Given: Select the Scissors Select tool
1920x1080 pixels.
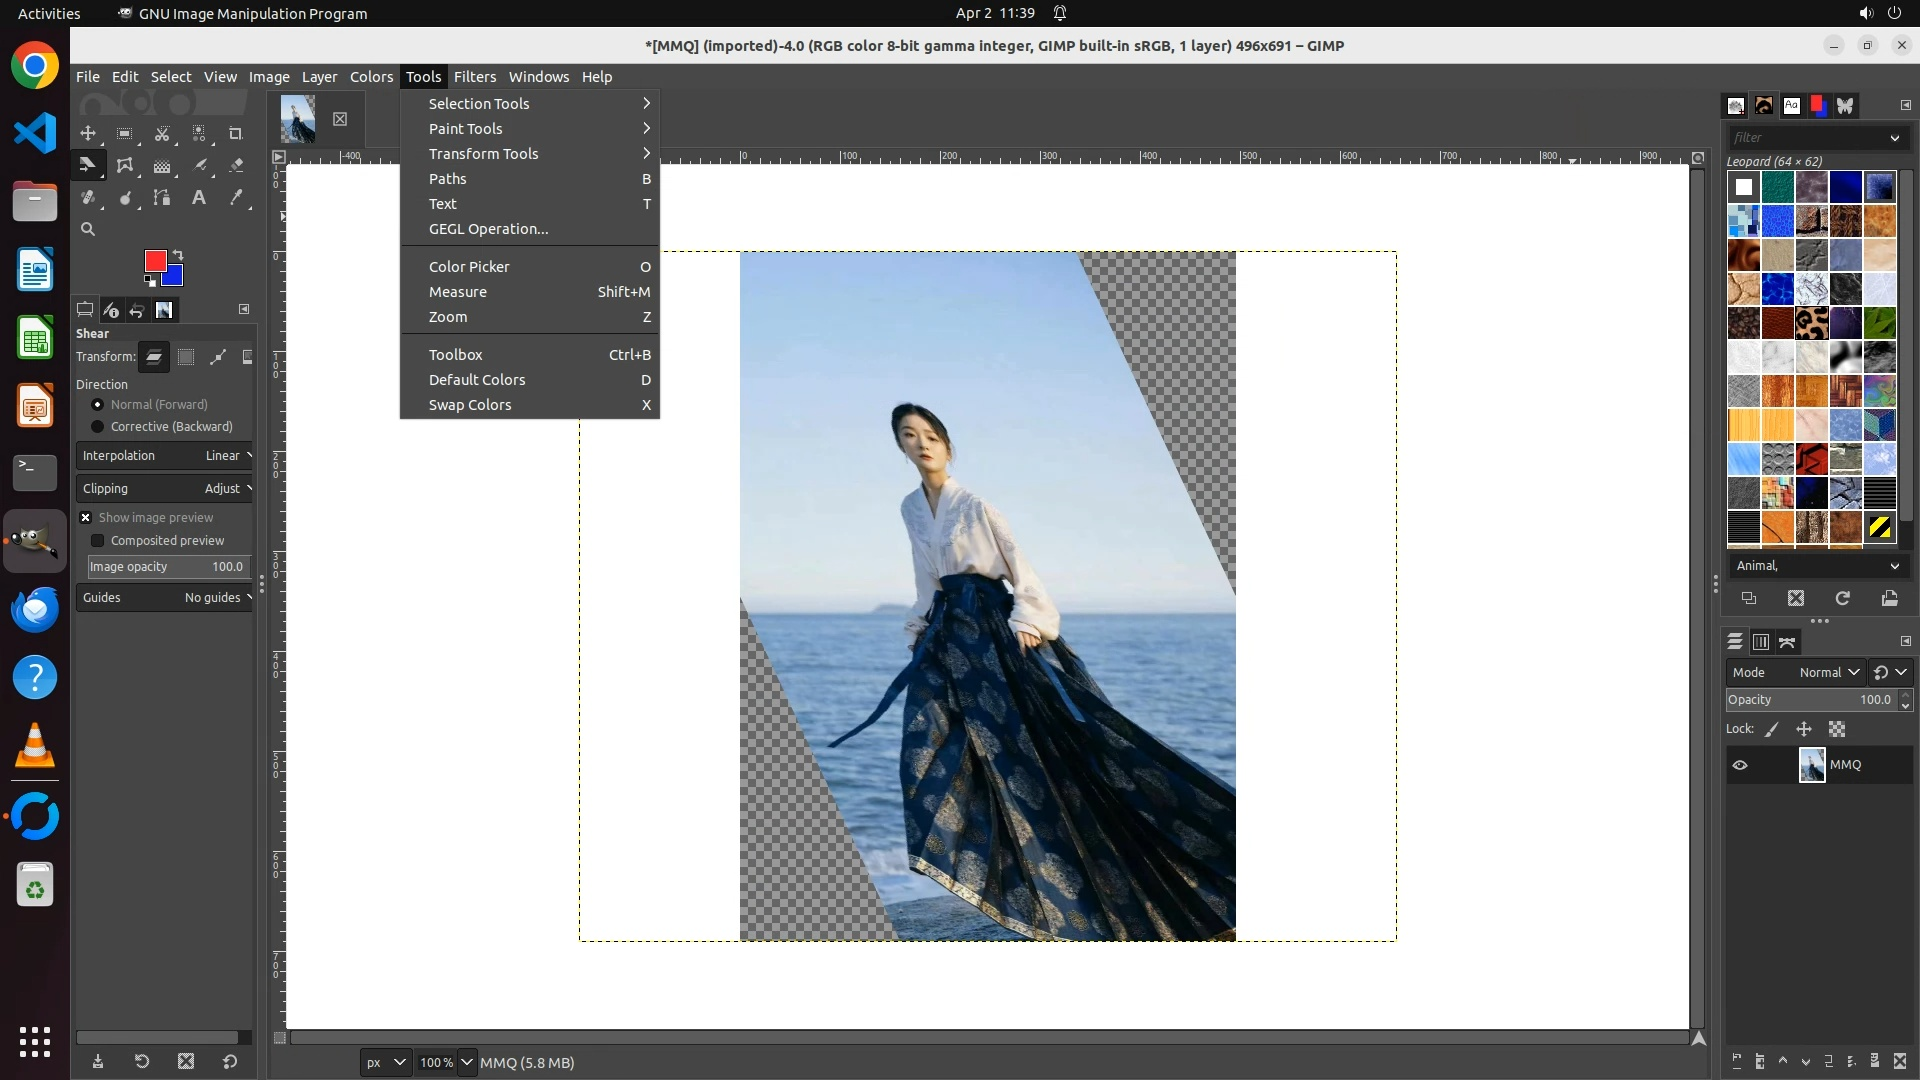Looking at the screenshot, I should pos(162,133).
